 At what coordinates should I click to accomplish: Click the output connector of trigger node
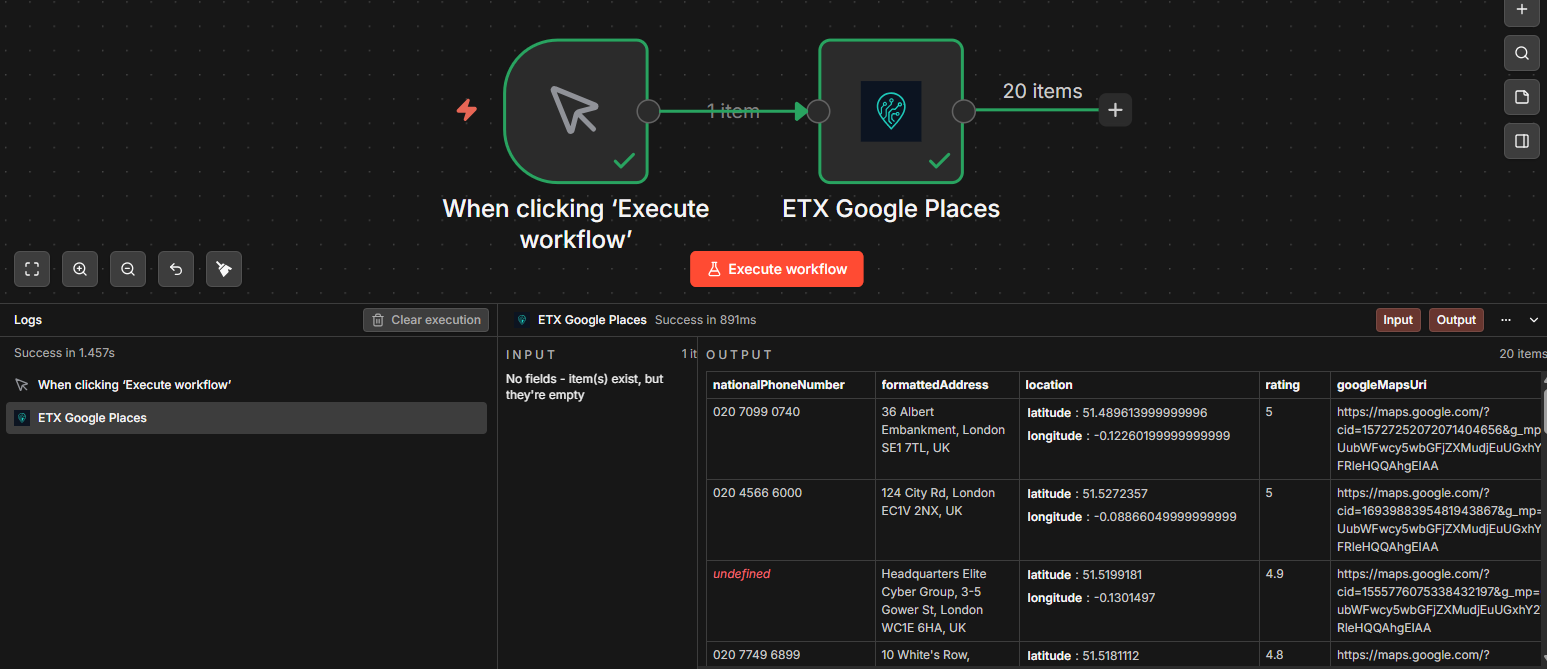pyautogui.click(x=648, y=111)
